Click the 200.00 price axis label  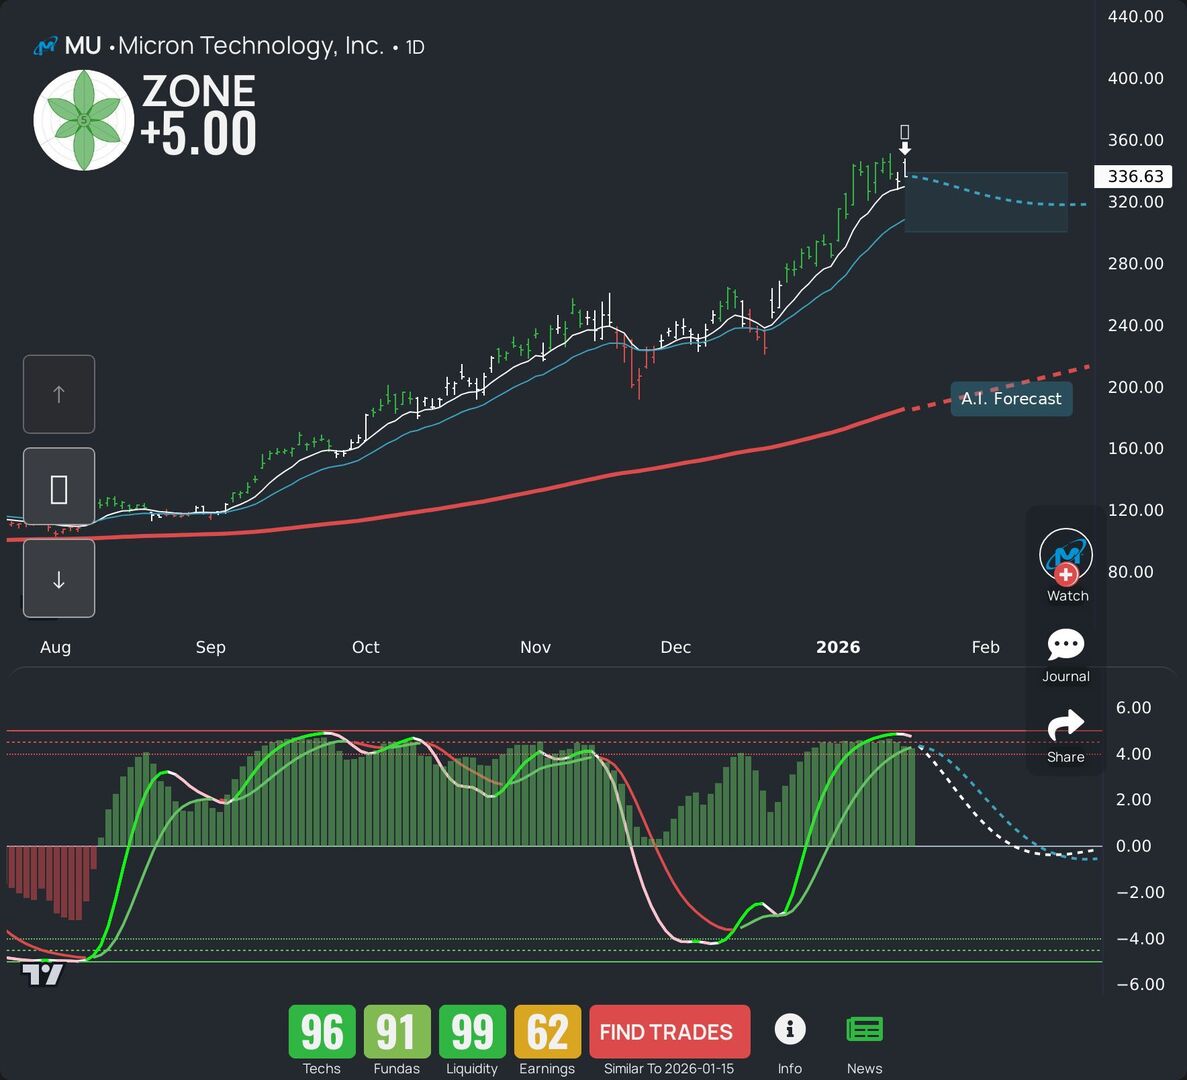click(1136, 387)
